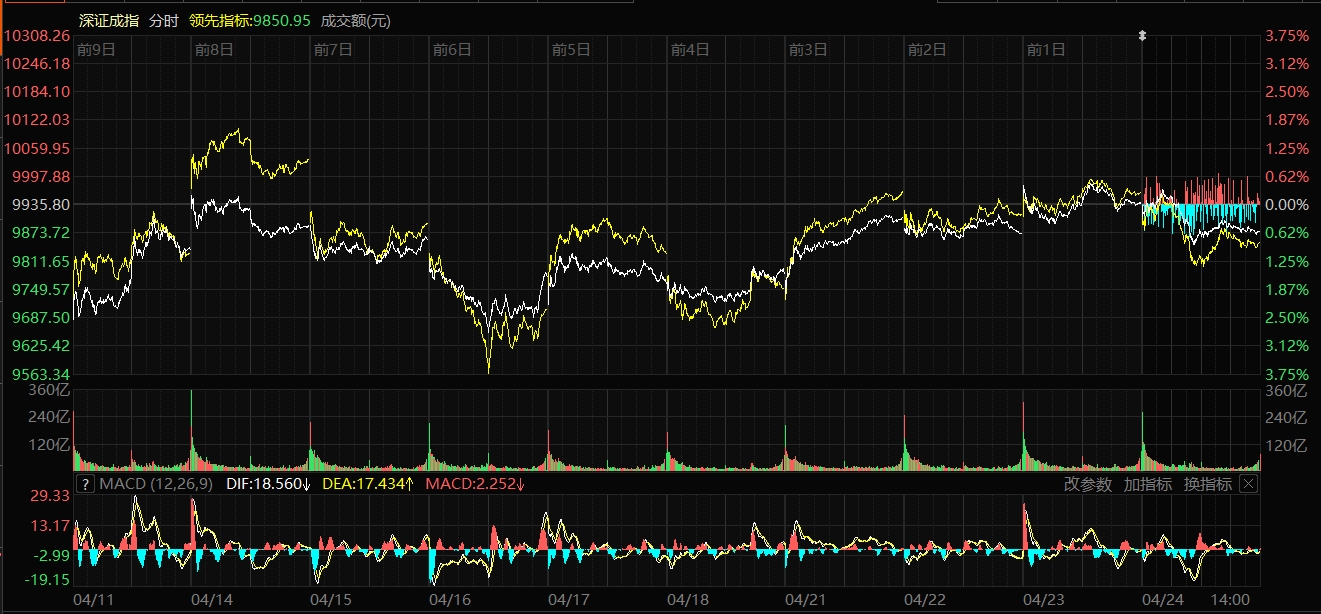
Task: Click the 04/23 date axis label
Action: pyautogui.click(x=1044, y=600)
